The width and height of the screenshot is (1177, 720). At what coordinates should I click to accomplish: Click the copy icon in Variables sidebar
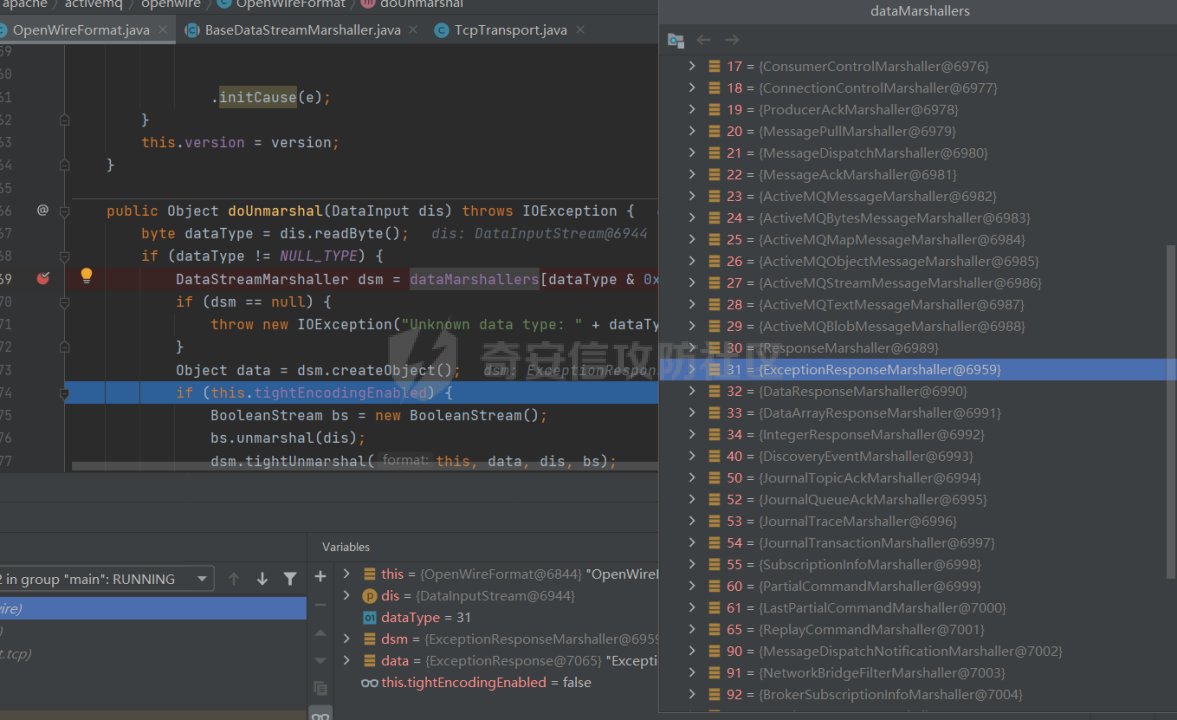tap(321, 688)
